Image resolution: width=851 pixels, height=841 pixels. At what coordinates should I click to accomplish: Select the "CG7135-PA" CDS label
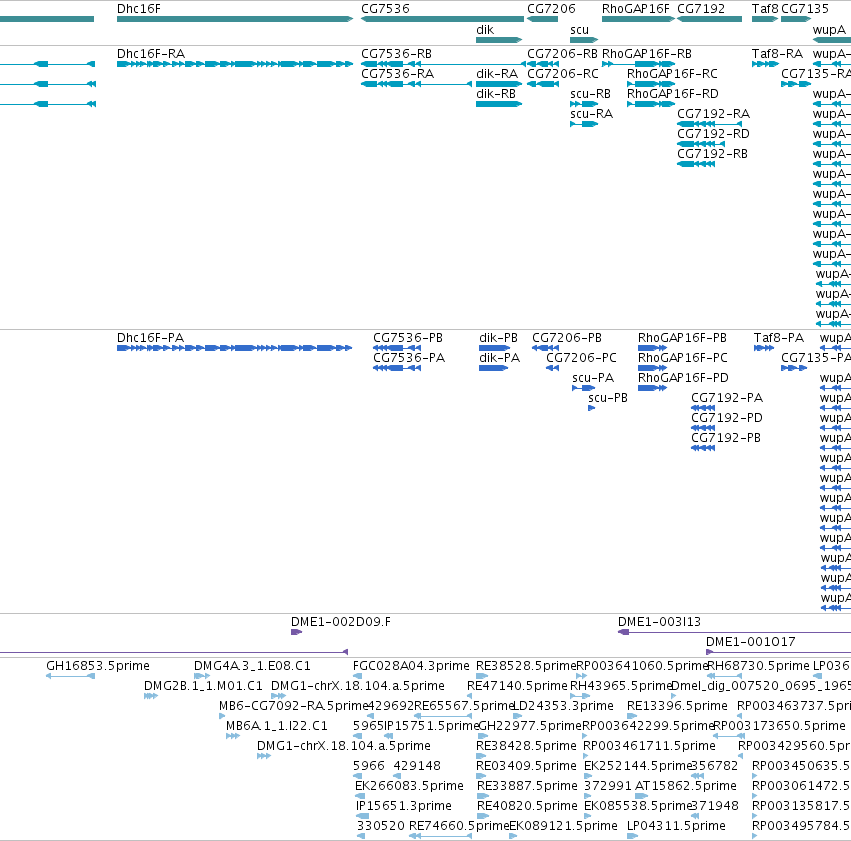[x=816, y=358]
